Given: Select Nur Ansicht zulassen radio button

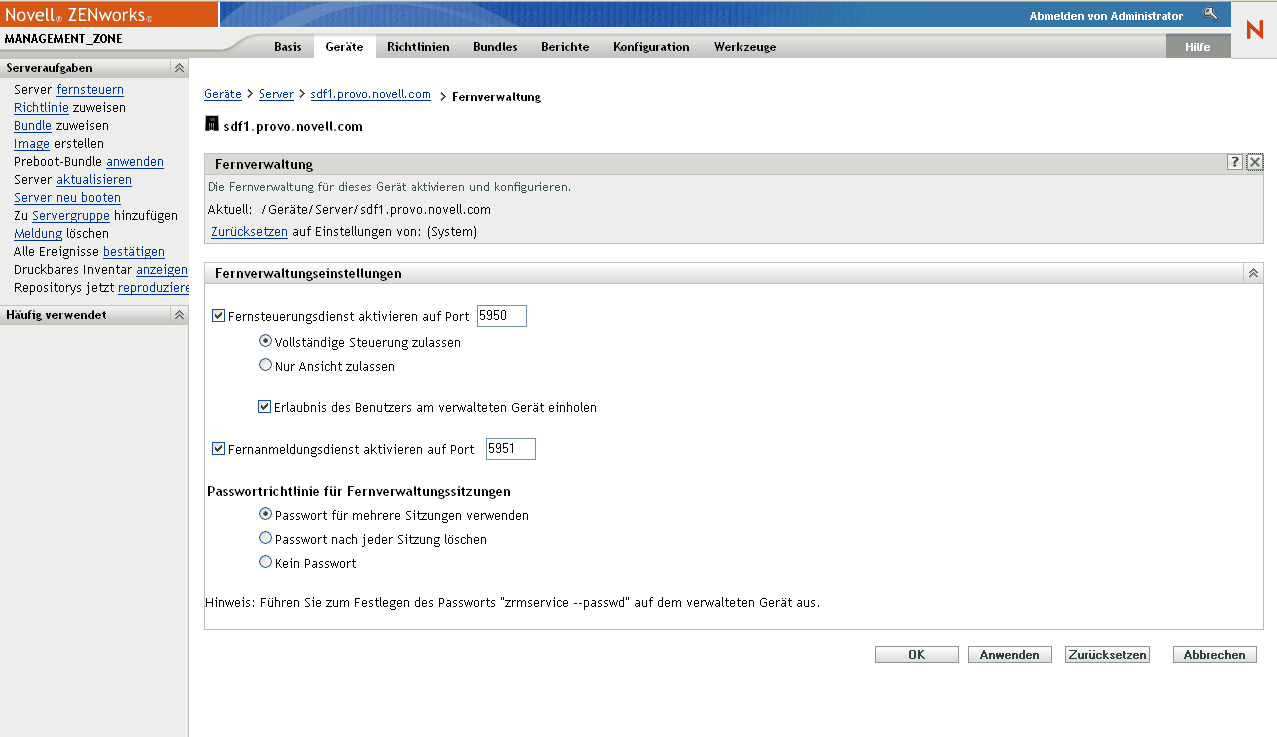Looking at the screenshot, I should 266,365.
